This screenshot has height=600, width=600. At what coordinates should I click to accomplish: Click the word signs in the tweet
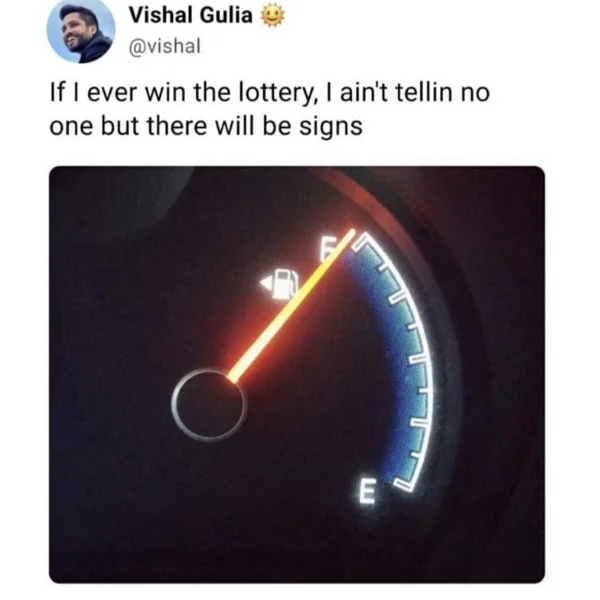[331, 127]
